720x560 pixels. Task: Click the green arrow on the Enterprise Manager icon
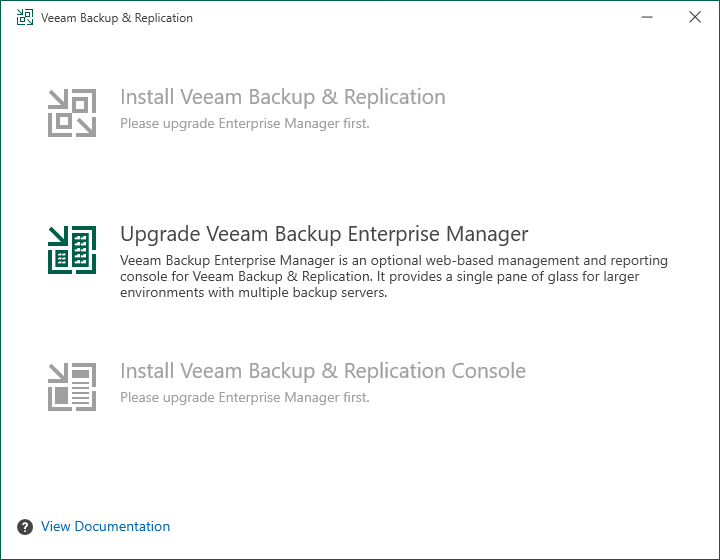click(x=58, y=236)
